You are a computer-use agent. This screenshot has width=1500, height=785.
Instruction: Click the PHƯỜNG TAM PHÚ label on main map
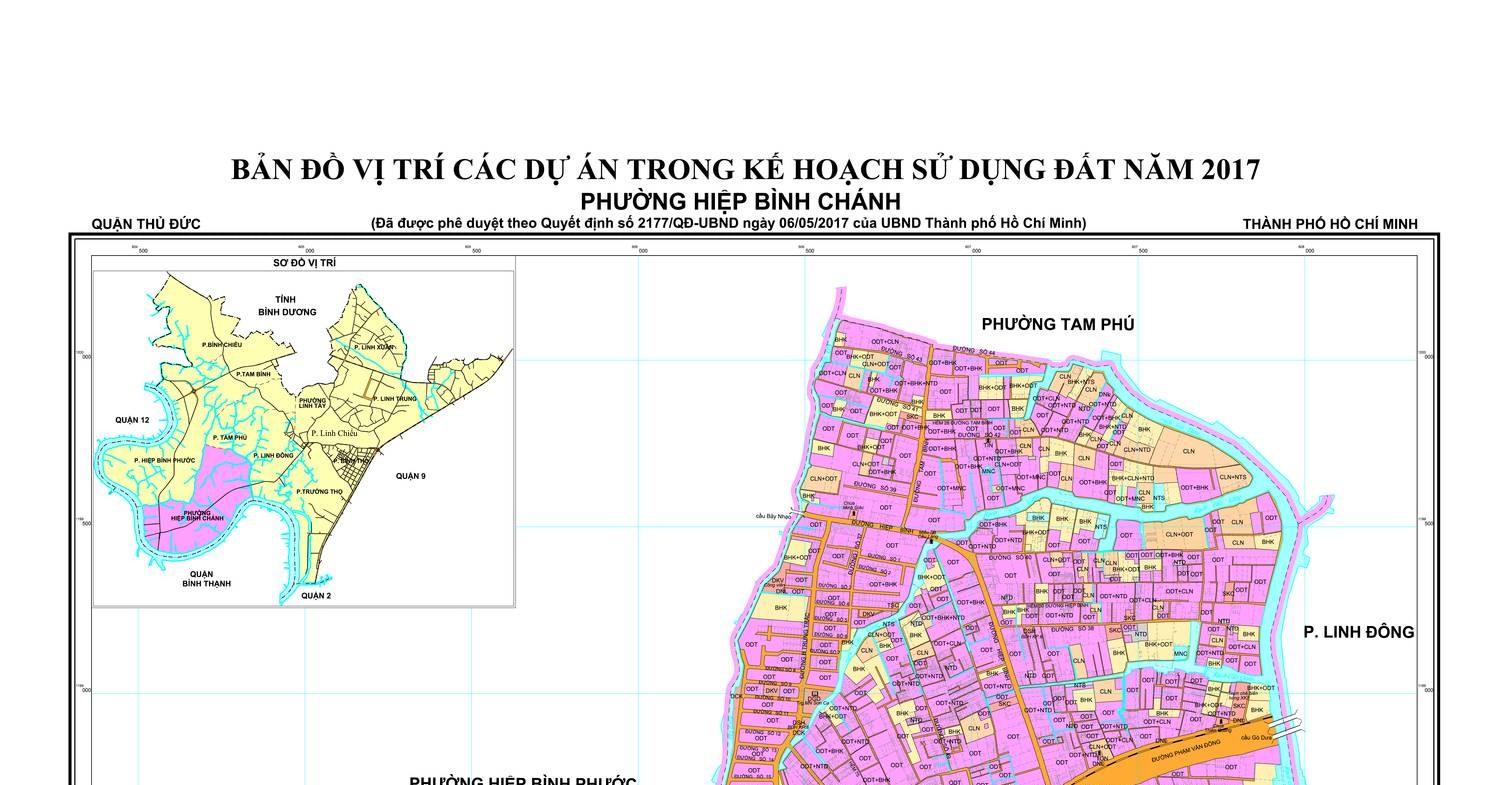1057,324
